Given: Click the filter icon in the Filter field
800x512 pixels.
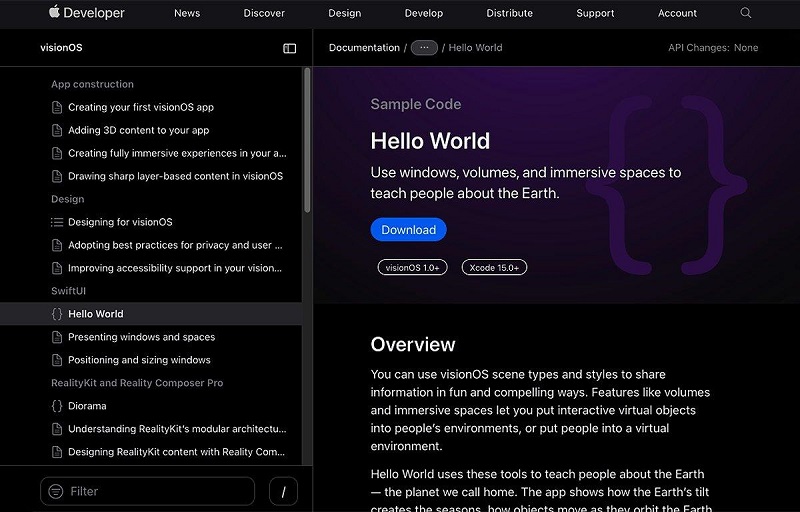Looking at the screenshot, I should [56, 491].
